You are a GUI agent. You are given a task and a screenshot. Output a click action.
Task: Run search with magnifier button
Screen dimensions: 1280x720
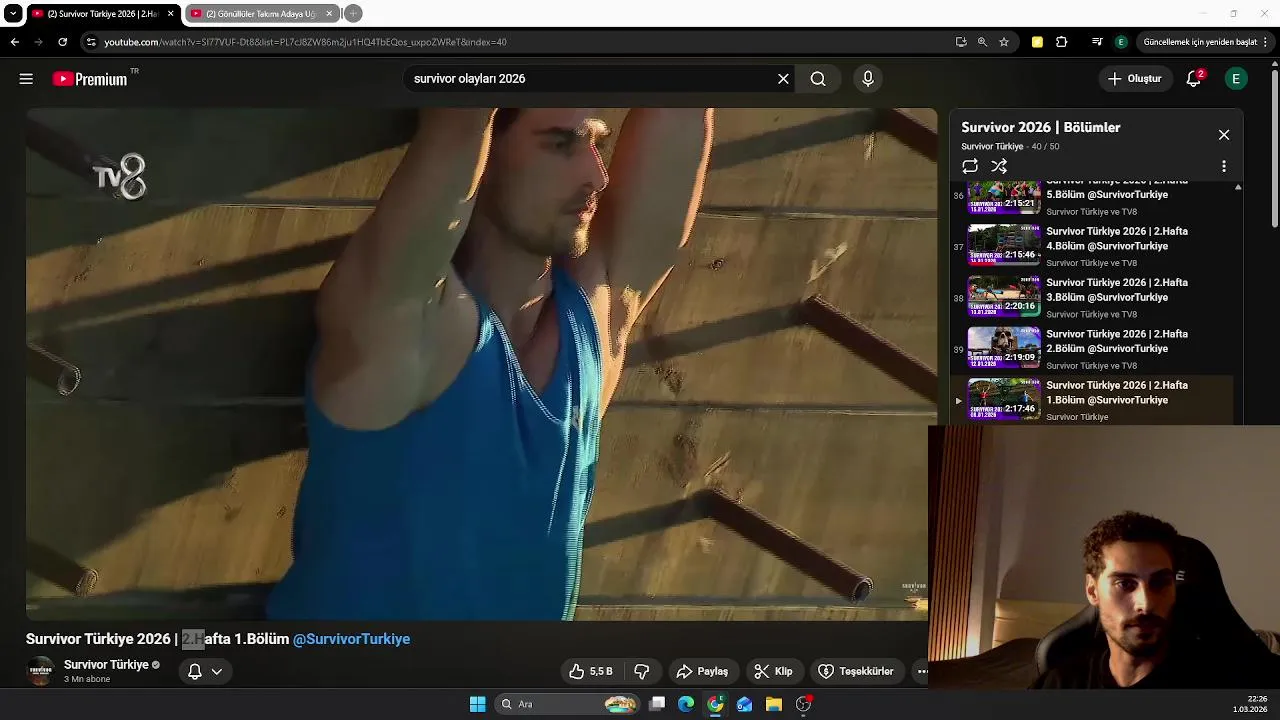pyautogui.click(x=818, y=79)
